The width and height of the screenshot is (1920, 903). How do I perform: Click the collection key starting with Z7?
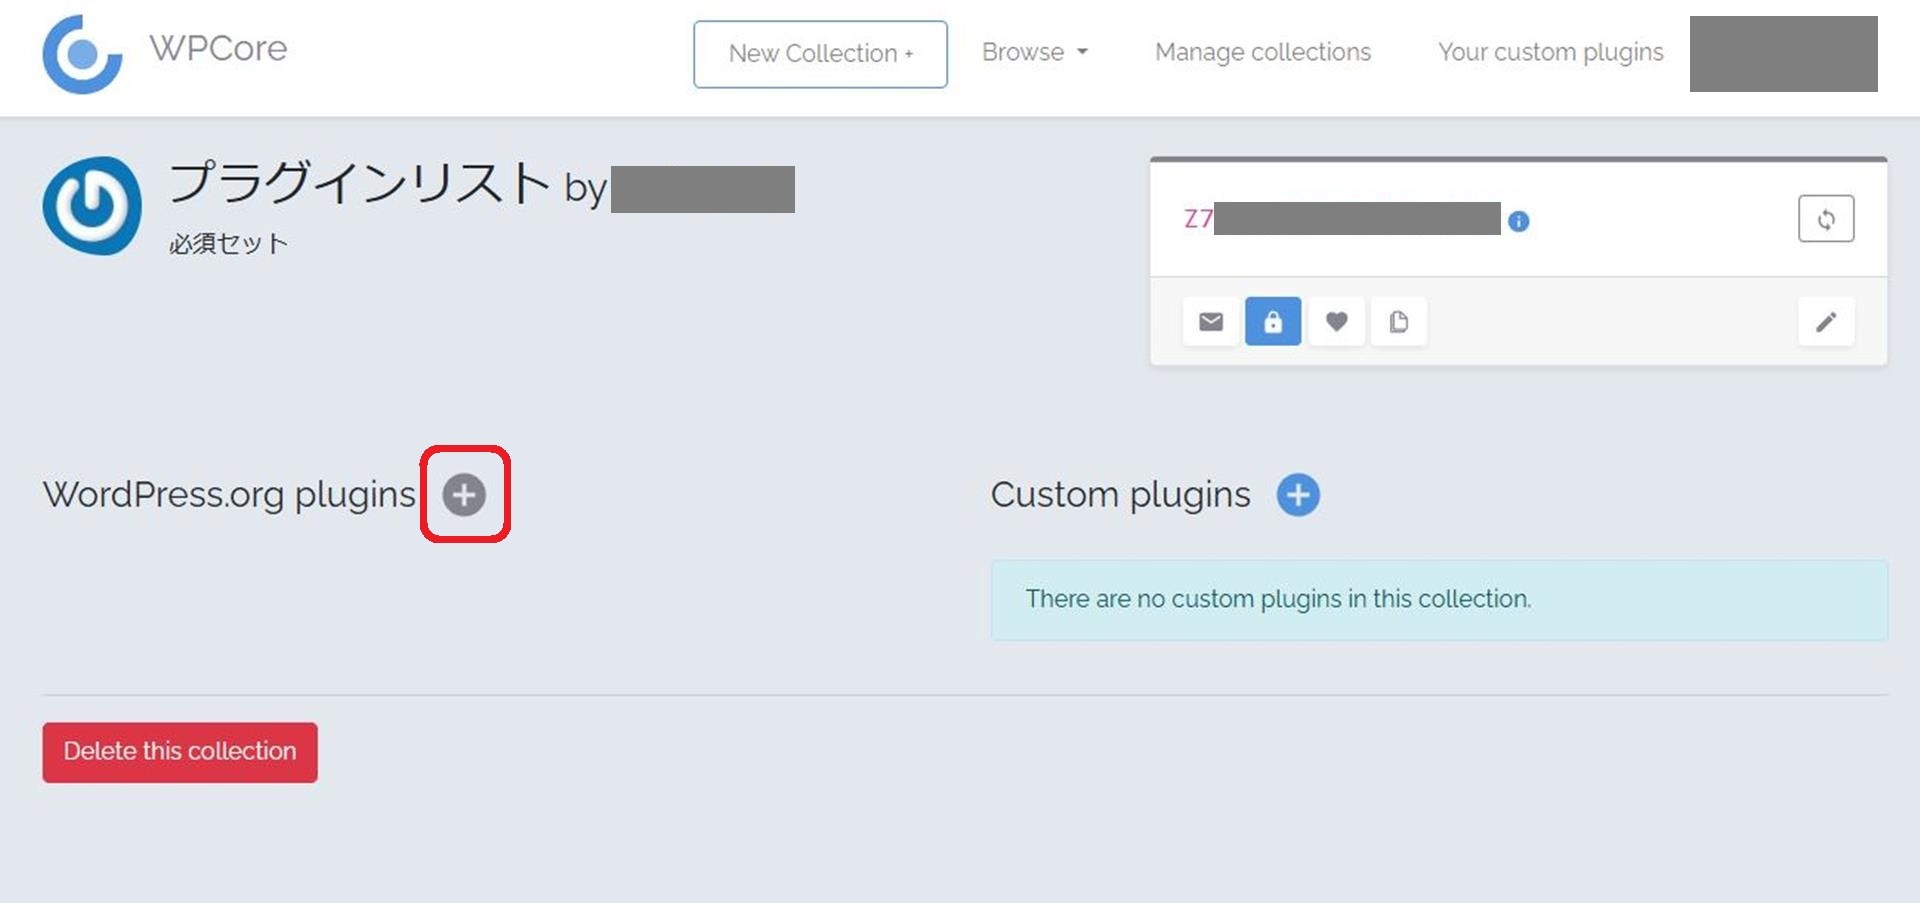[1198, 219]
